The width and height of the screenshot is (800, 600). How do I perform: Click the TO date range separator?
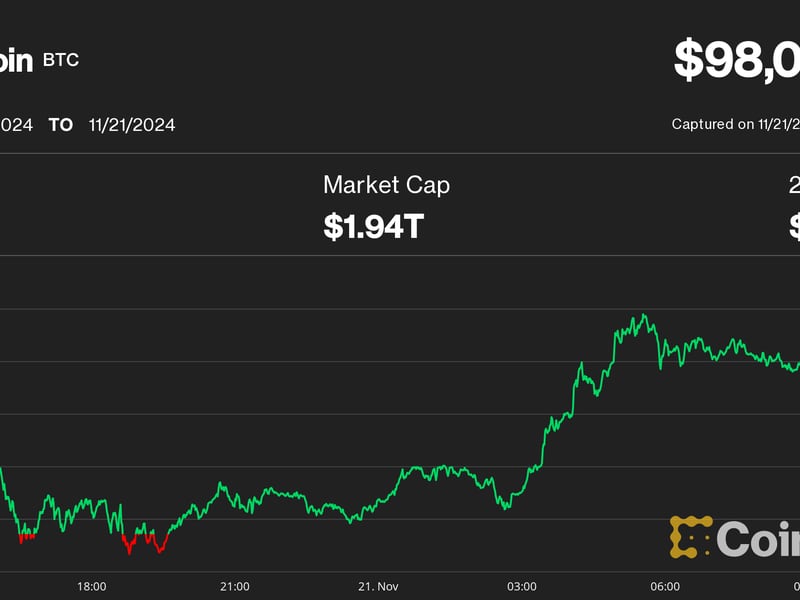61,125
